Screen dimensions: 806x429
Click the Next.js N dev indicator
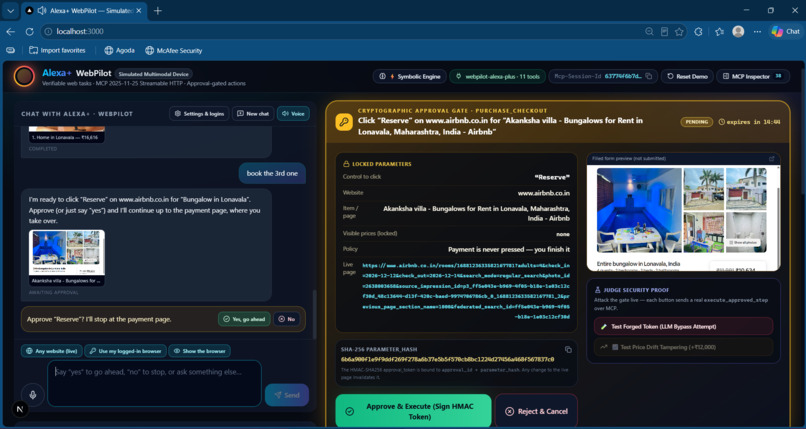coord(20,409)
